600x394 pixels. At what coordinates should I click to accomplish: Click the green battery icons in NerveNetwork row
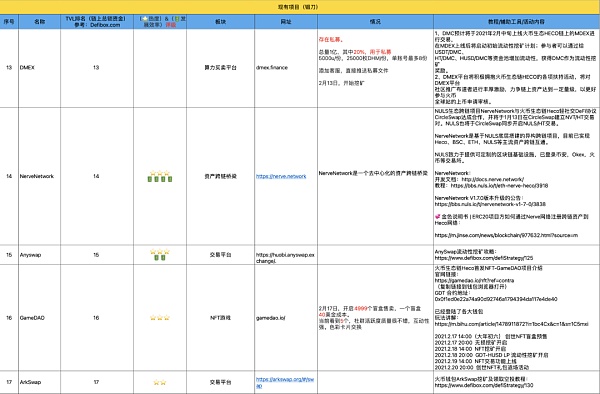160,179
